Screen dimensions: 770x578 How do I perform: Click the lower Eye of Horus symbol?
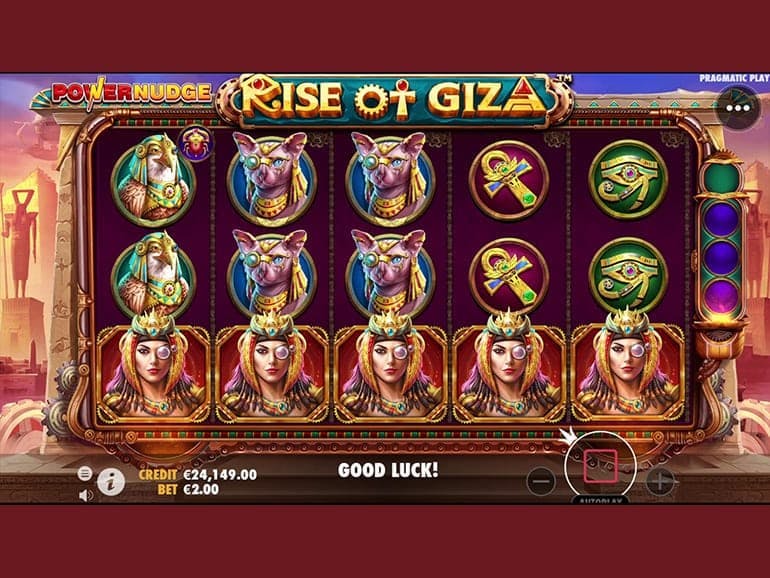point(628,276)
